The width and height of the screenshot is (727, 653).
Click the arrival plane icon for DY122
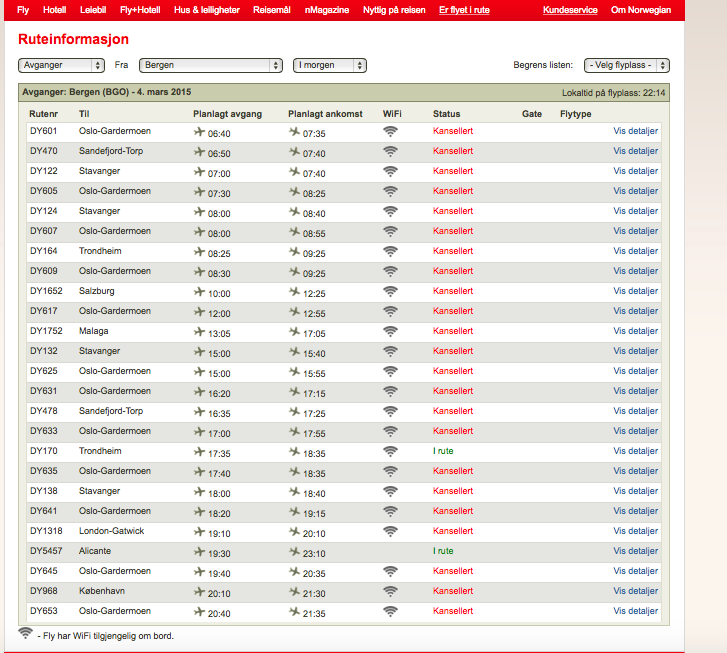tap(294, 172)
